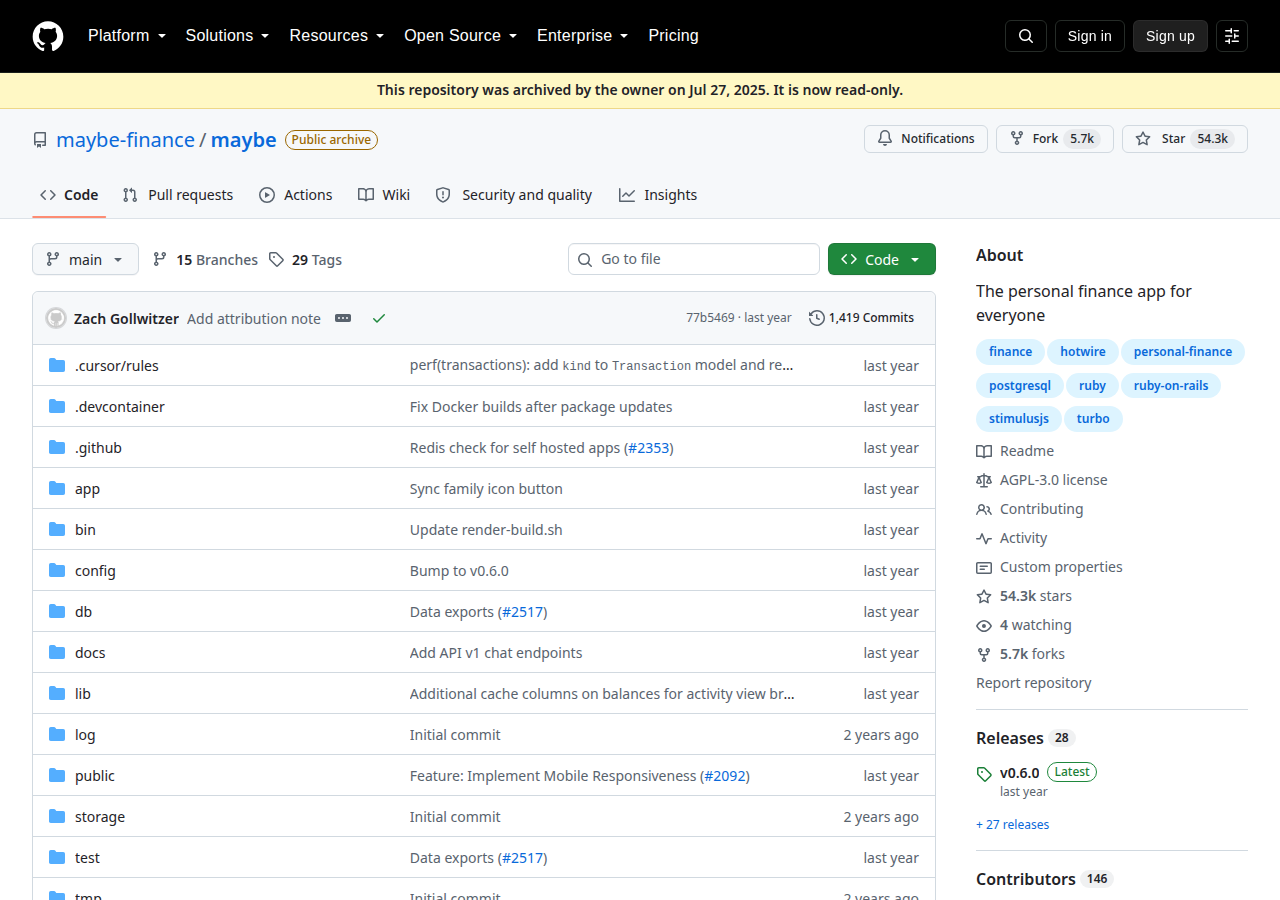Click the GitHub Octocat logo
Screen dimensions: 1280x900
tap(48, 36)
